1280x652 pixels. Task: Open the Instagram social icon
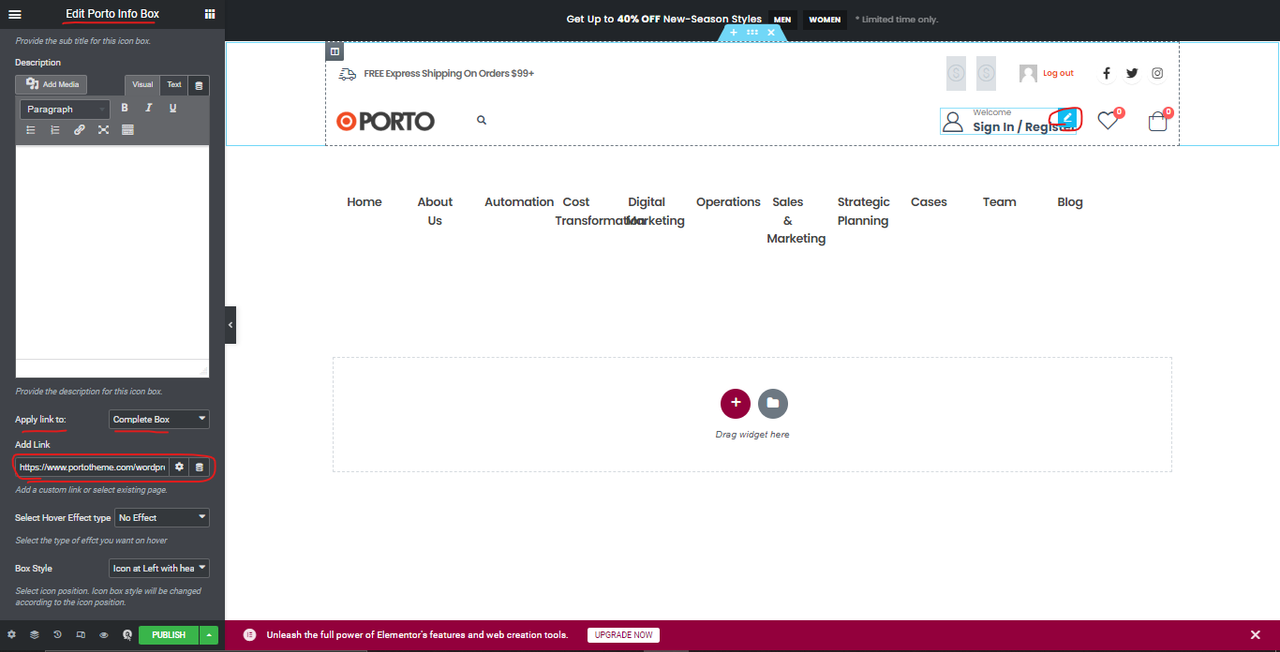tap(1157, 73)
